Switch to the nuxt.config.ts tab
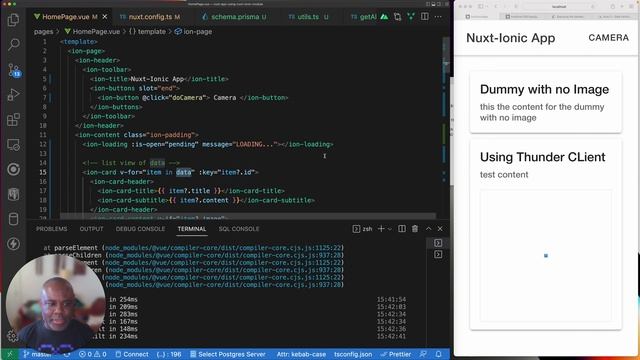This screenshot has width=640, height=360. coord(150,17)
